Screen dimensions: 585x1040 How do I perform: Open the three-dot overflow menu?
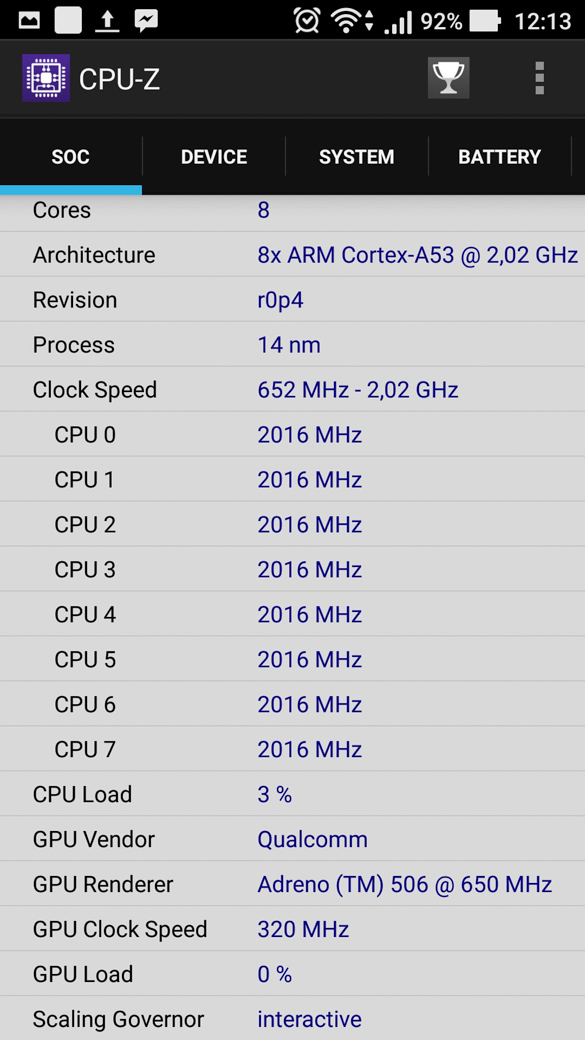point(539,78)
